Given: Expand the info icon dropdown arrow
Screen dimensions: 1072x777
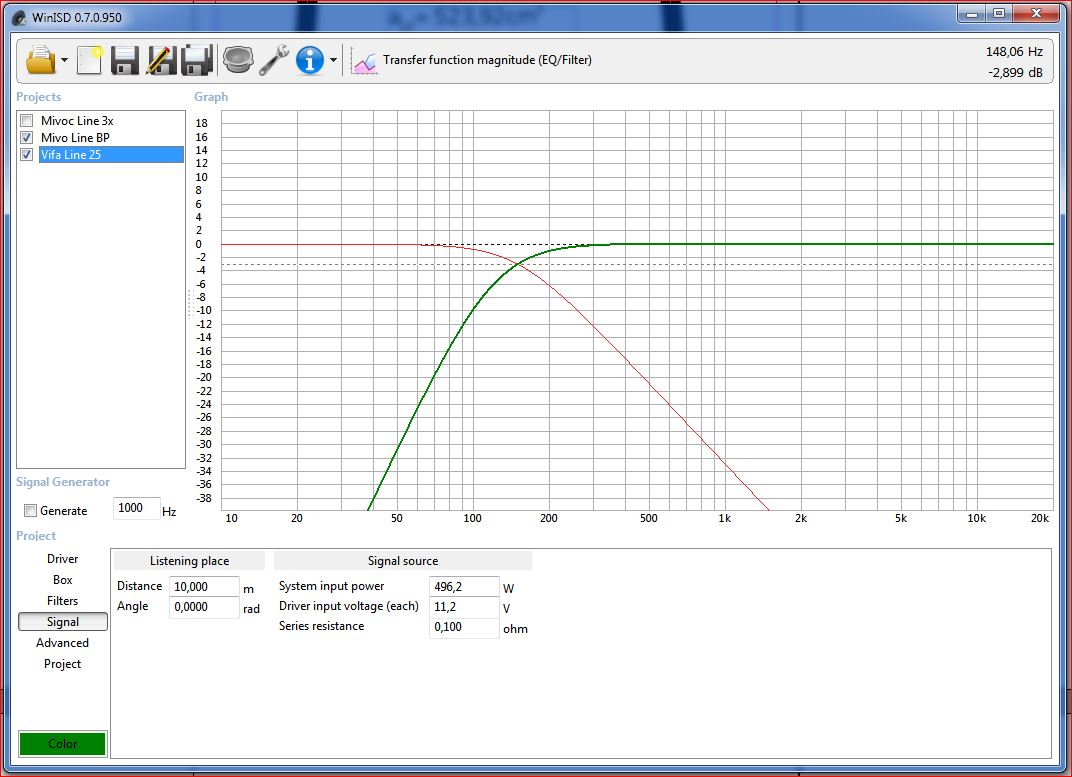Looking at the screenshot, I should [x=333, y=60].
